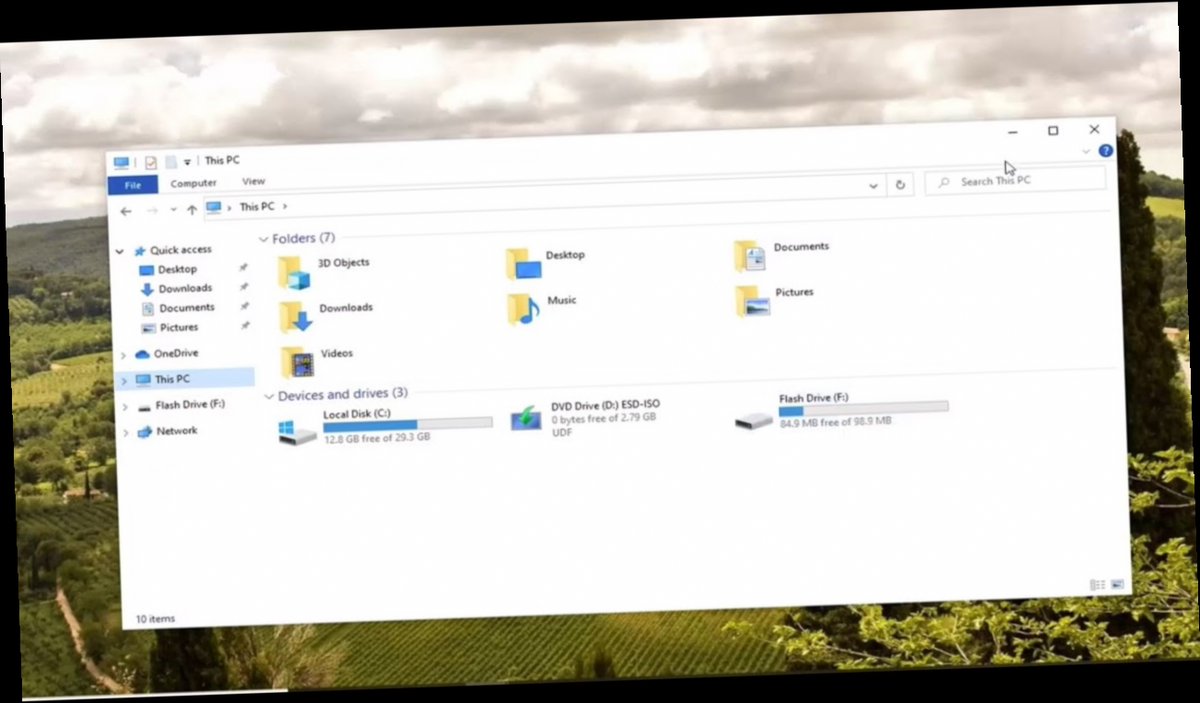The width and height of the screenshot is (1200, 703).
Task: Unpin Pictures from Quick access
Action: 245,326
